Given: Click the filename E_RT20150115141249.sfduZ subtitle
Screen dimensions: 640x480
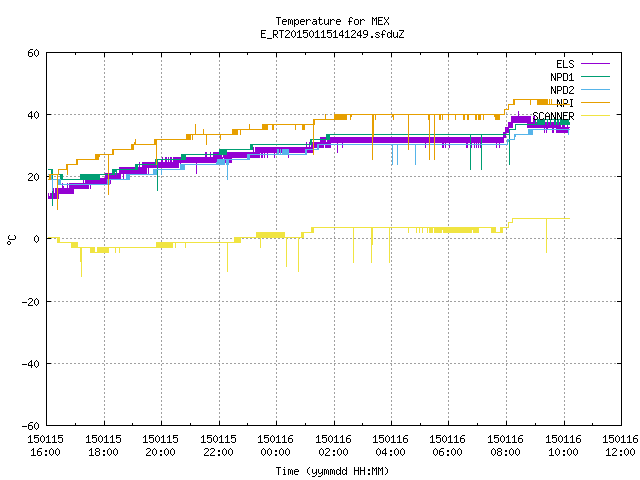Looking at the screenshot, I should (x=332, y=34).
